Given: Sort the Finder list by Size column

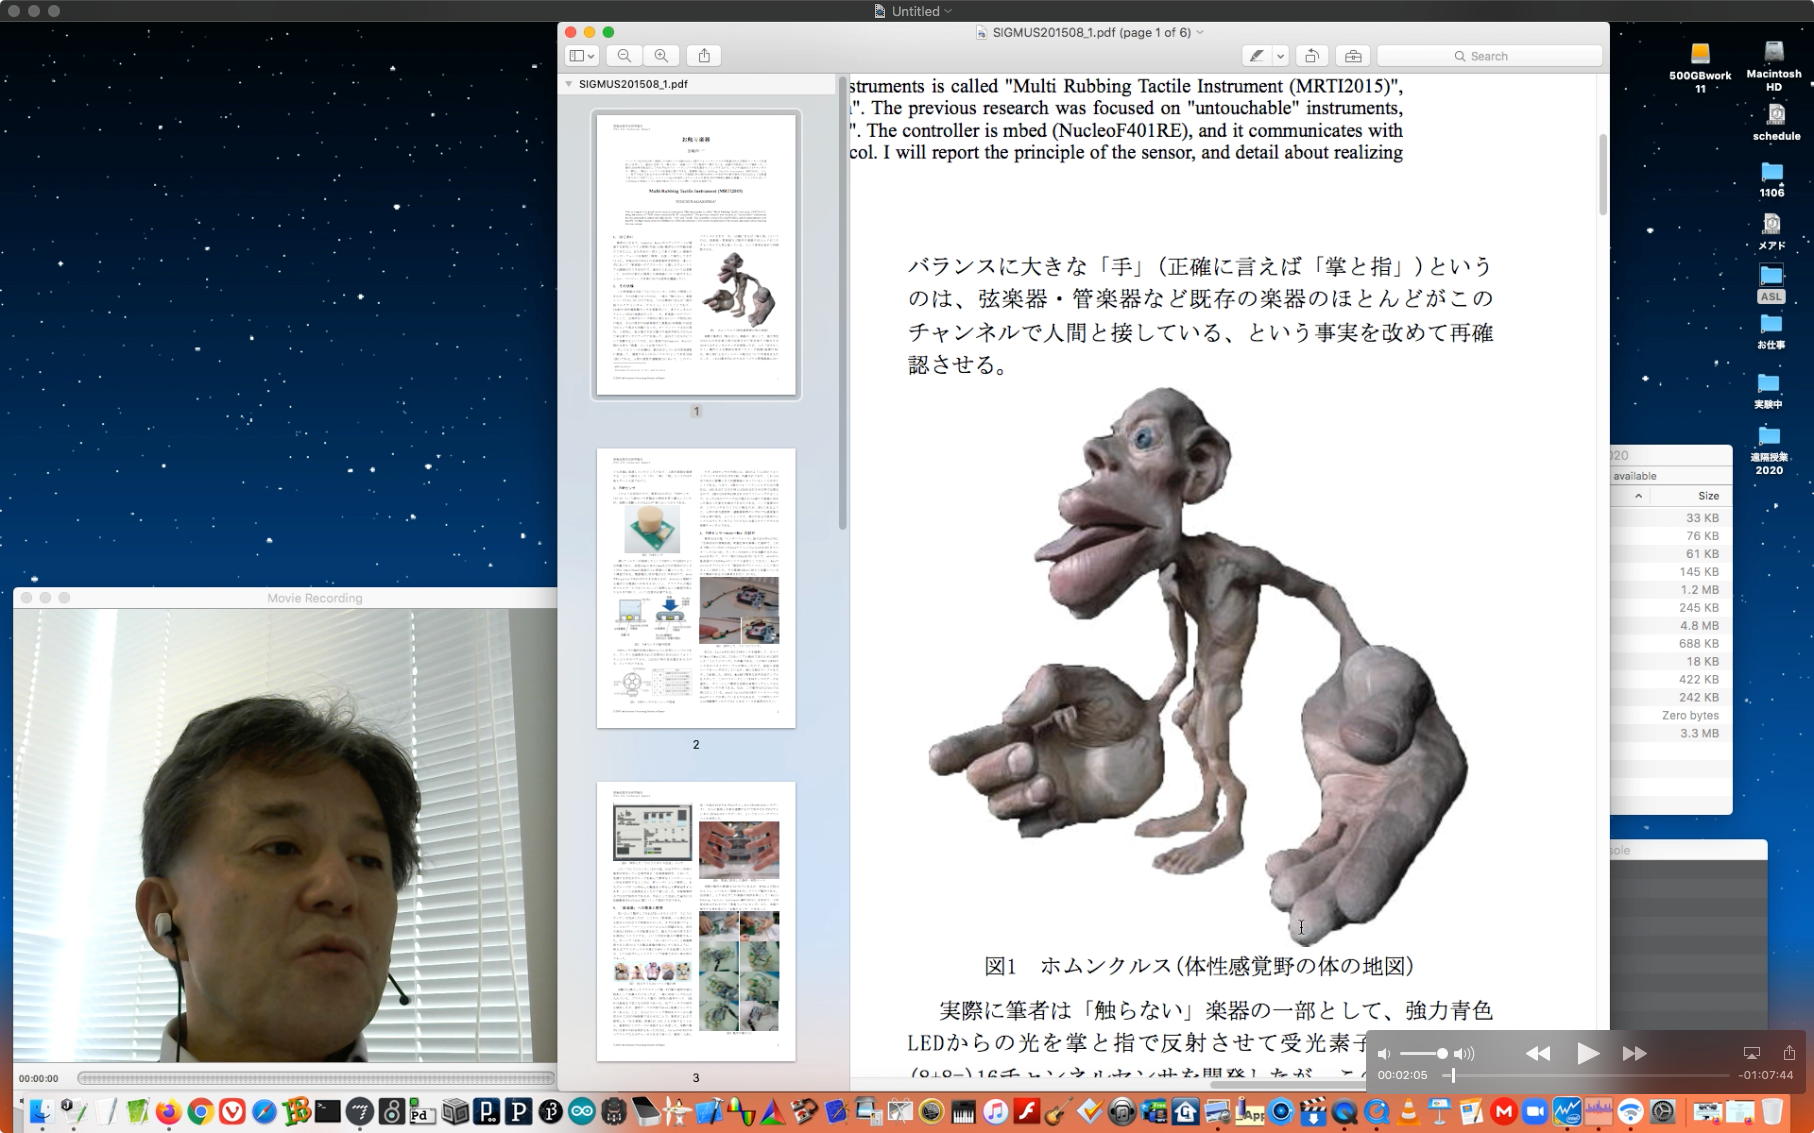Looking at the screenshot, I should 1708,496.
